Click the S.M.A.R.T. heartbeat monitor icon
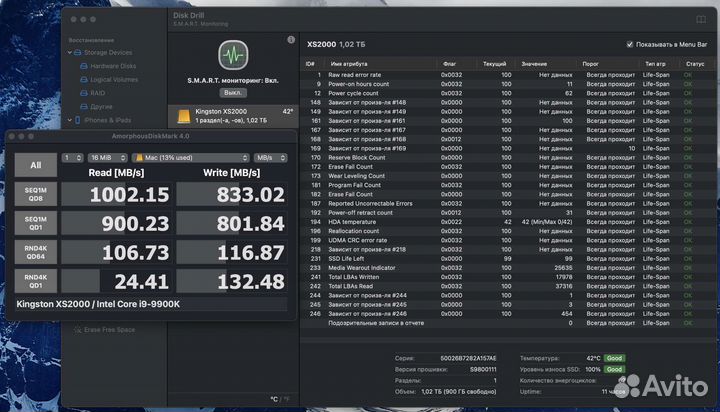Viewport: 720px width, 412px height. pyautogui.click(x=233, y=55)
